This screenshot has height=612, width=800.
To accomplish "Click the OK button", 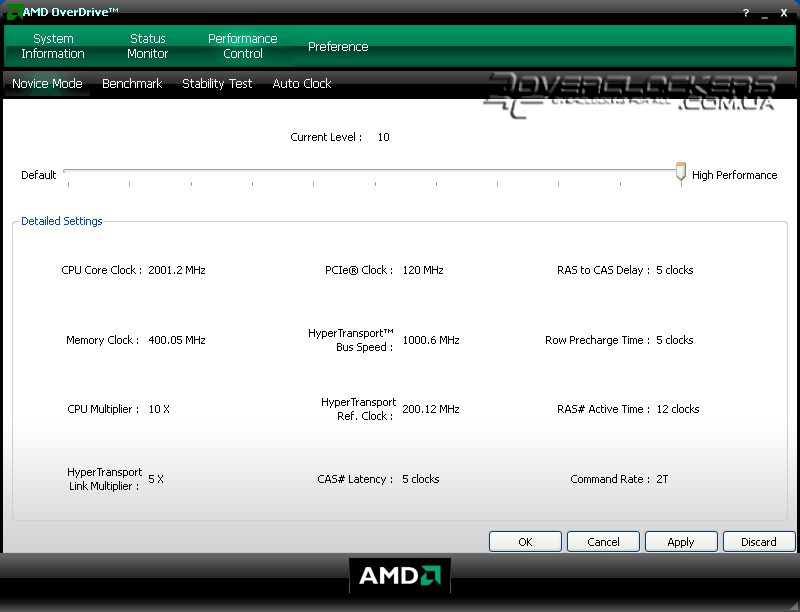I will point(525,542).
